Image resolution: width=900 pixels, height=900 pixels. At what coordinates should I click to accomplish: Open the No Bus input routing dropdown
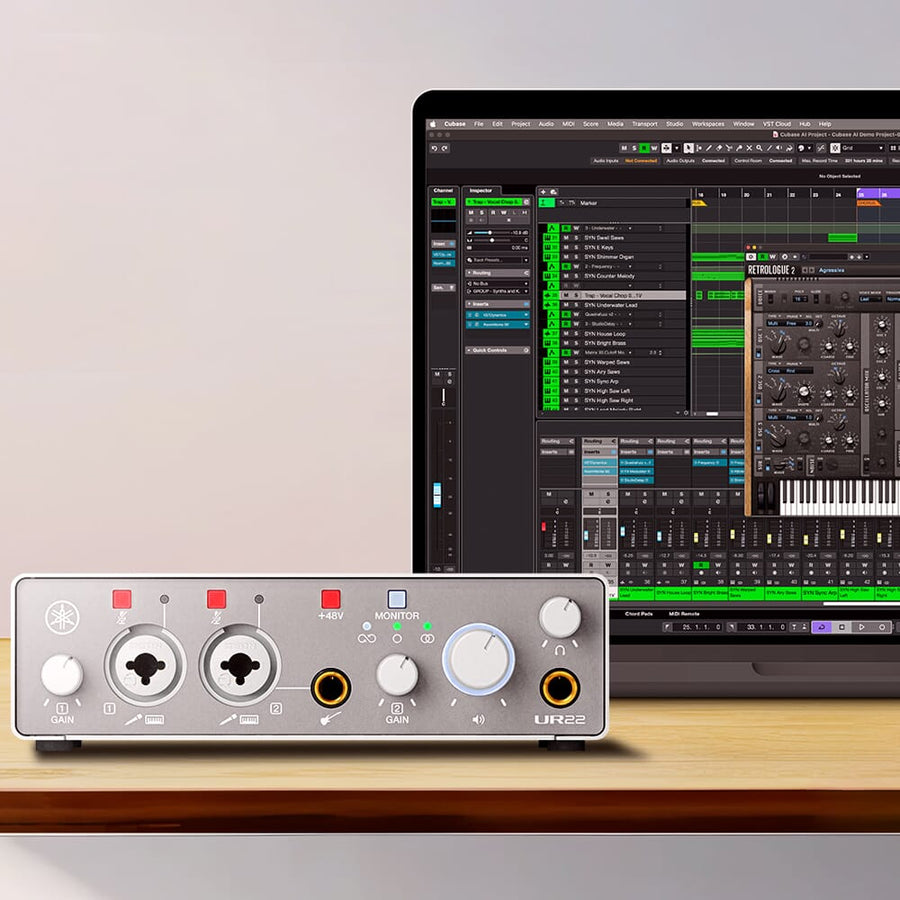498,284
